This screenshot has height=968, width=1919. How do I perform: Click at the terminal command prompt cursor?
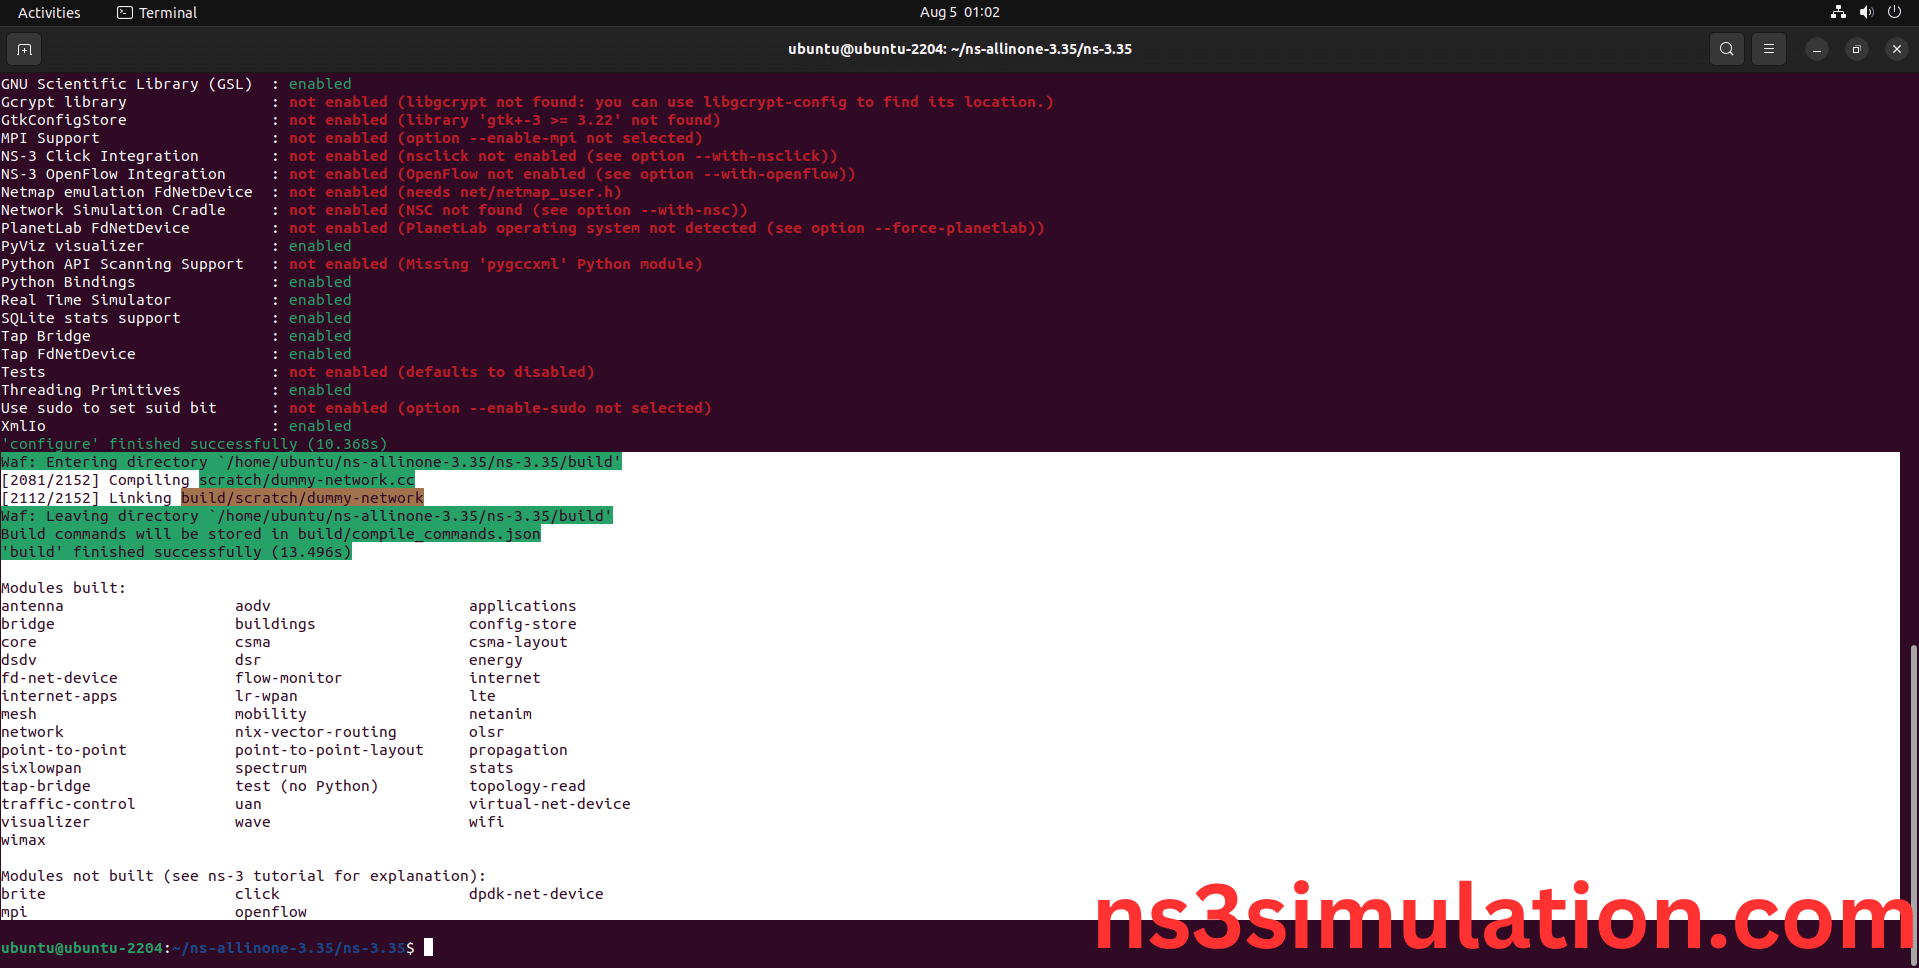click(x=429, y=947)
